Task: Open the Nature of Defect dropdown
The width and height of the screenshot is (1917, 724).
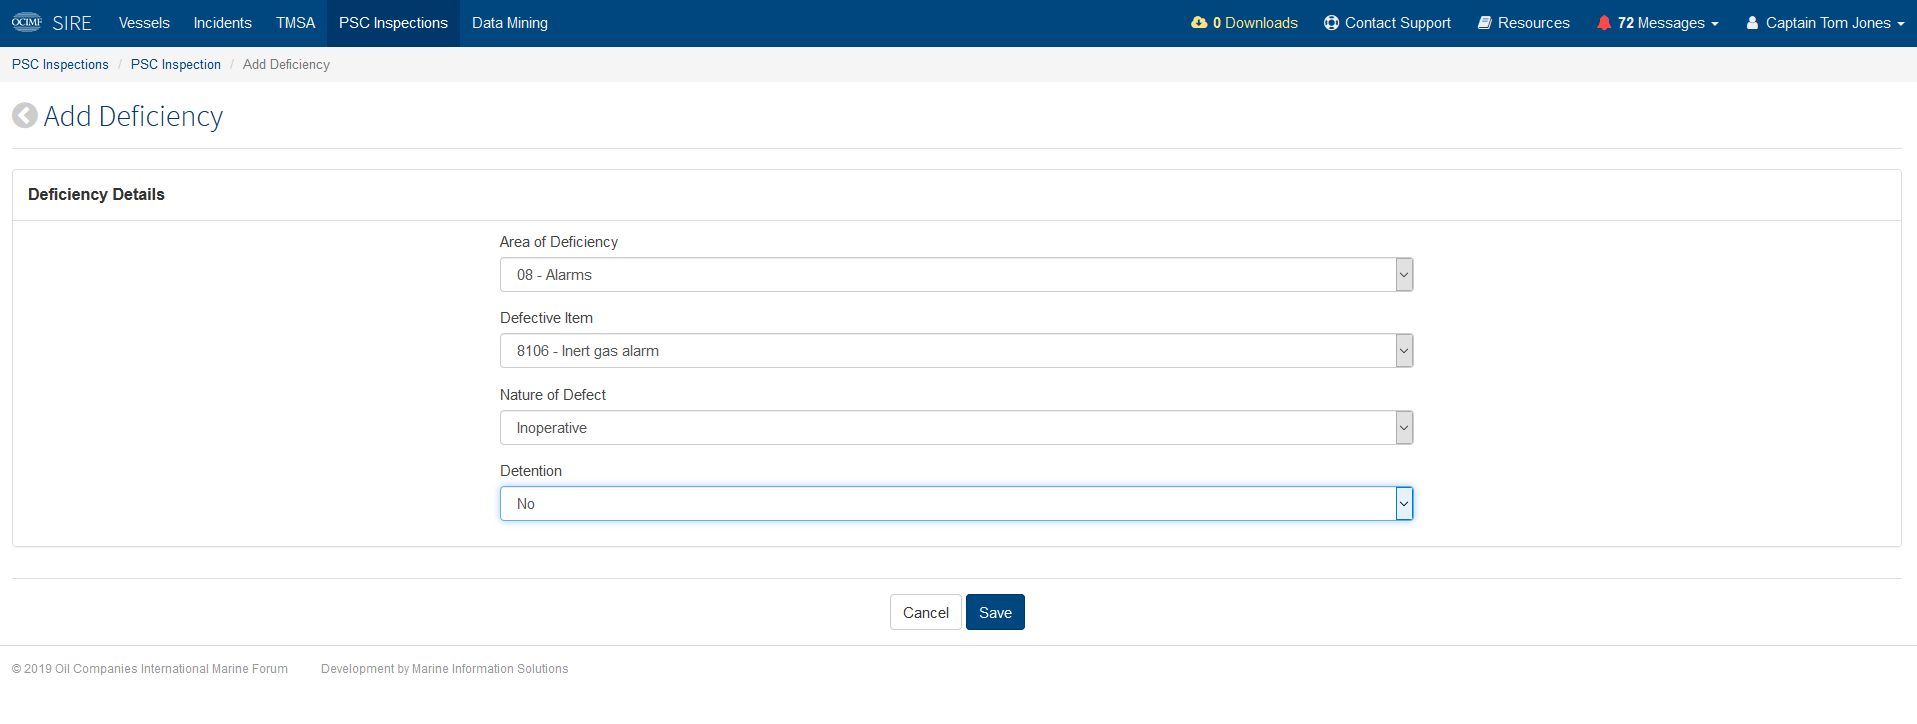Action: (x=956, y=428)
